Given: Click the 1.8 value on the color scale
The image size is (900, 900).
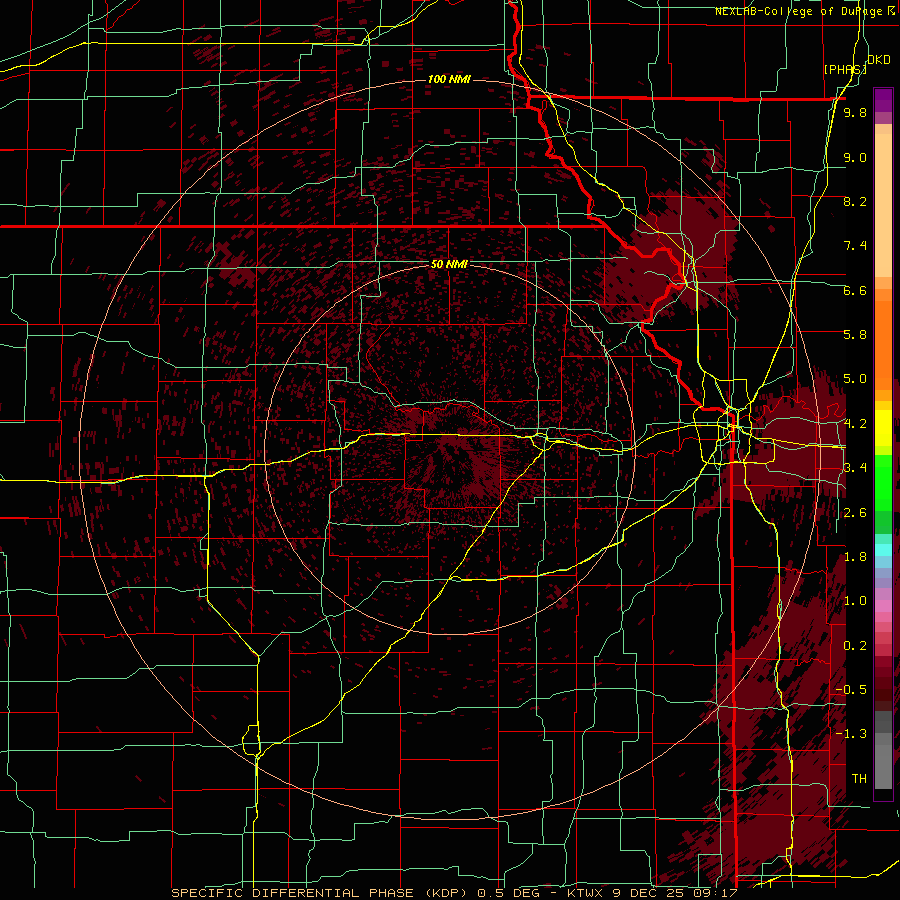Looking at the screenshot, I should tap(855, 557).
